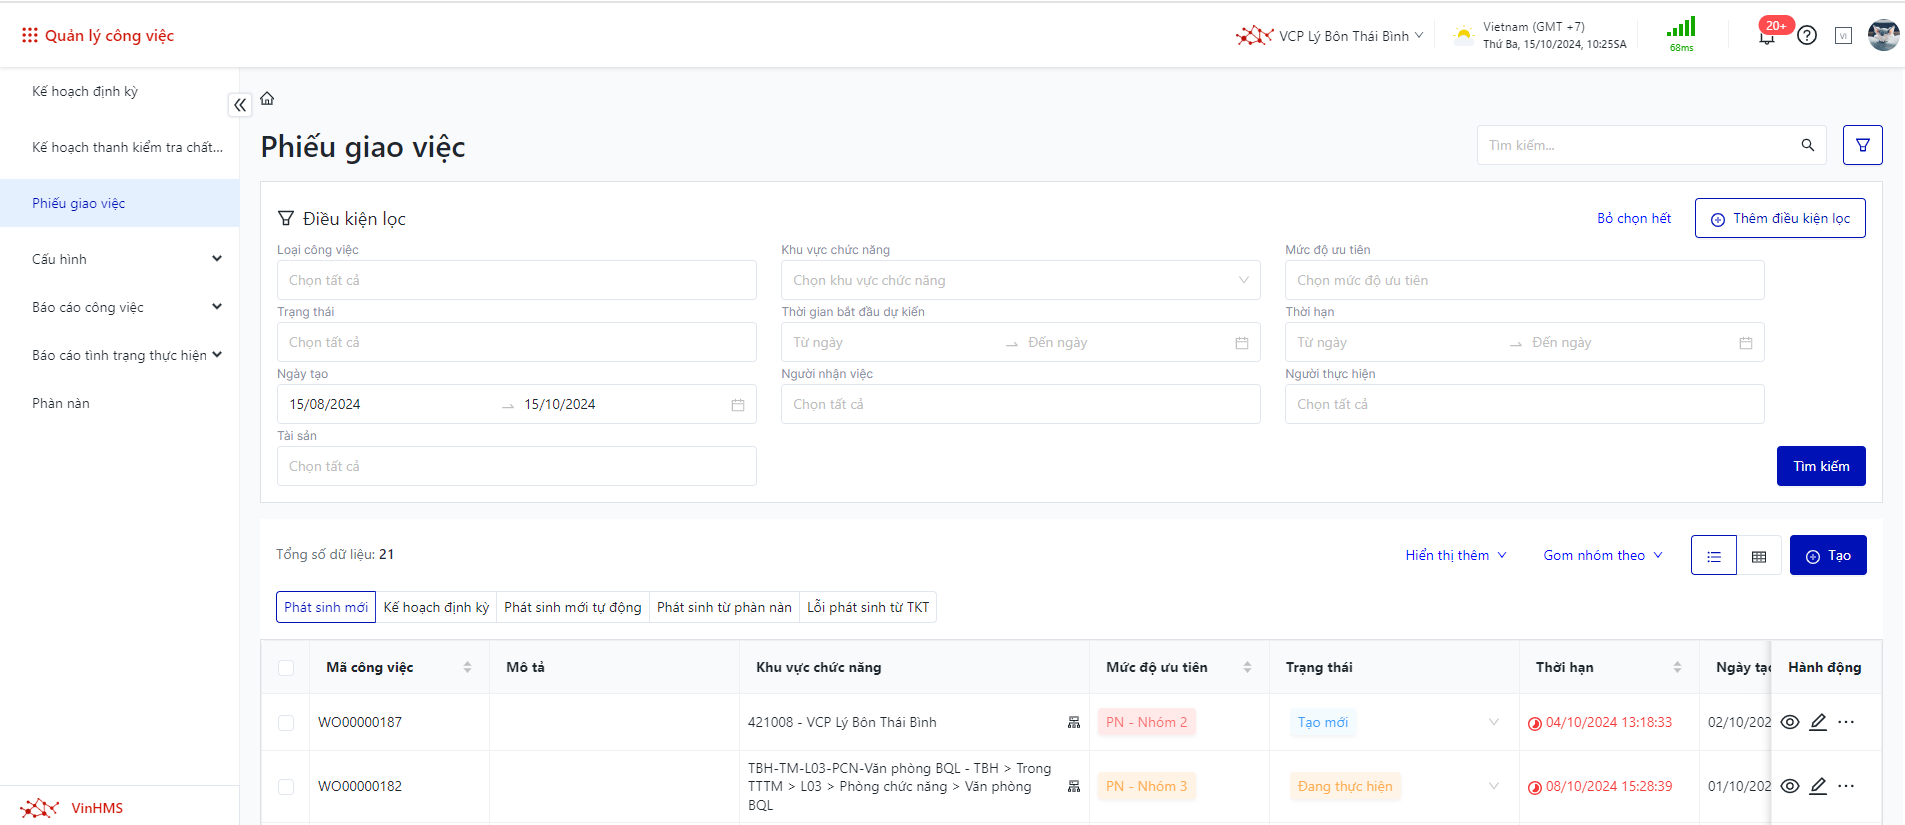
Task: Focus the top Tìm kiếm search field
Action: [1640, 146]
